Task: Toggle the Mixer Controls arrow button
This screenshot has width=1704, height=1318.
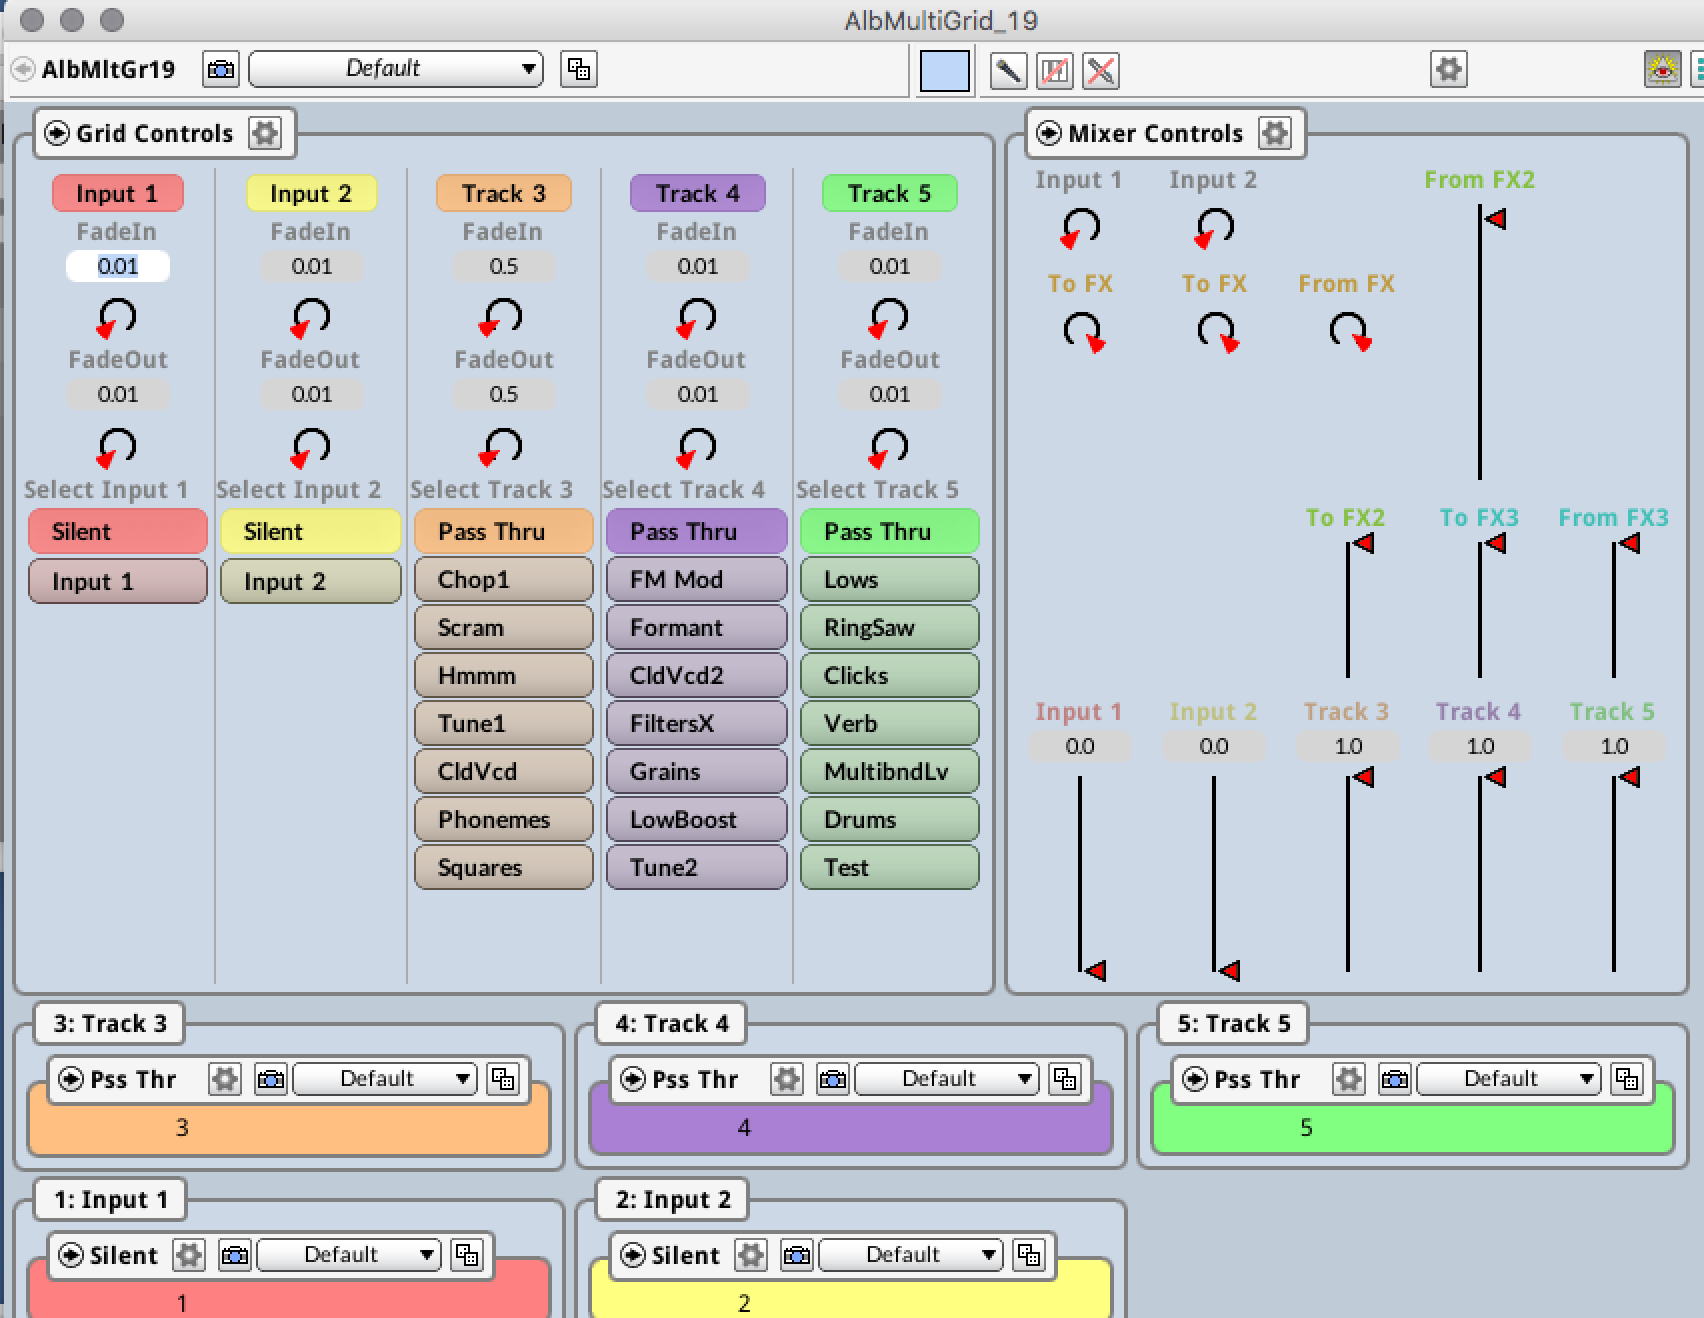Action: [x=1049, y=133]
